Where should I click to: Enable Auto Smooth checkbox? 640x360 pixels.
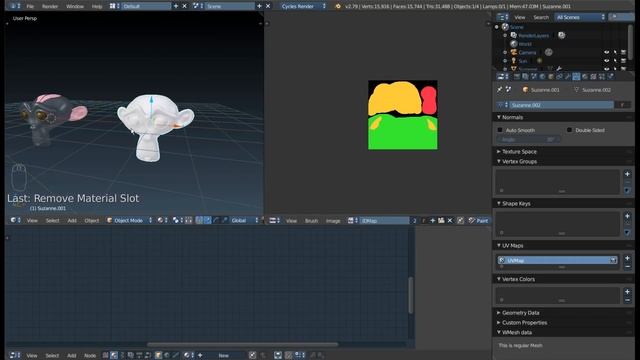[500, 130]
